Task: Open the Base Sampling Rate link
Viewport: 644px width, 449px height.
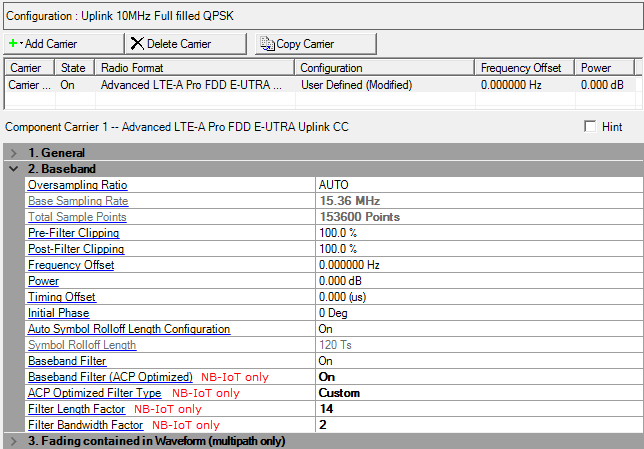Action: click(x=78, y=201)
